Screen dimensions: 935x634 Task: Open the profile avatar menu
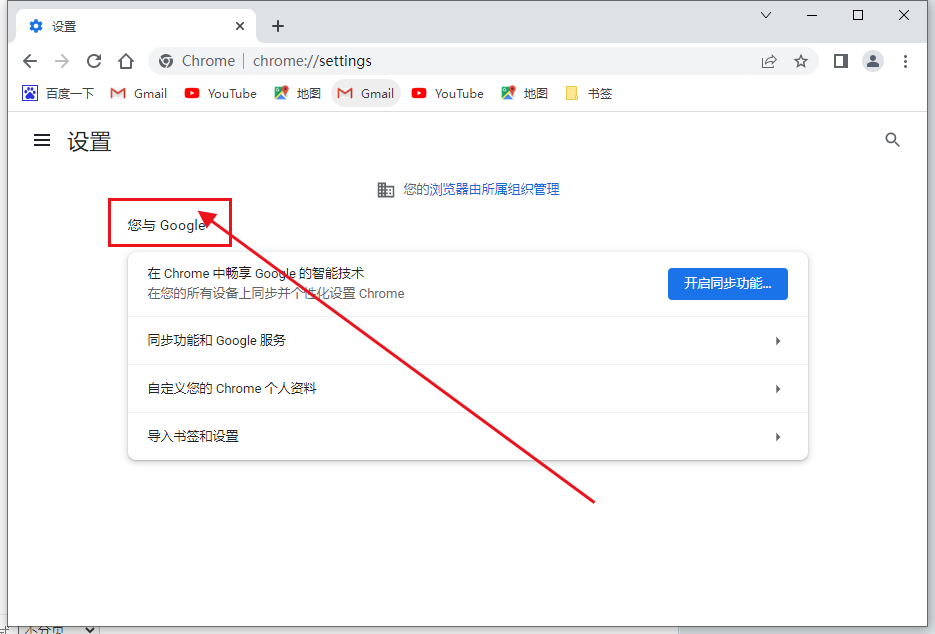(x=873, y=61)
